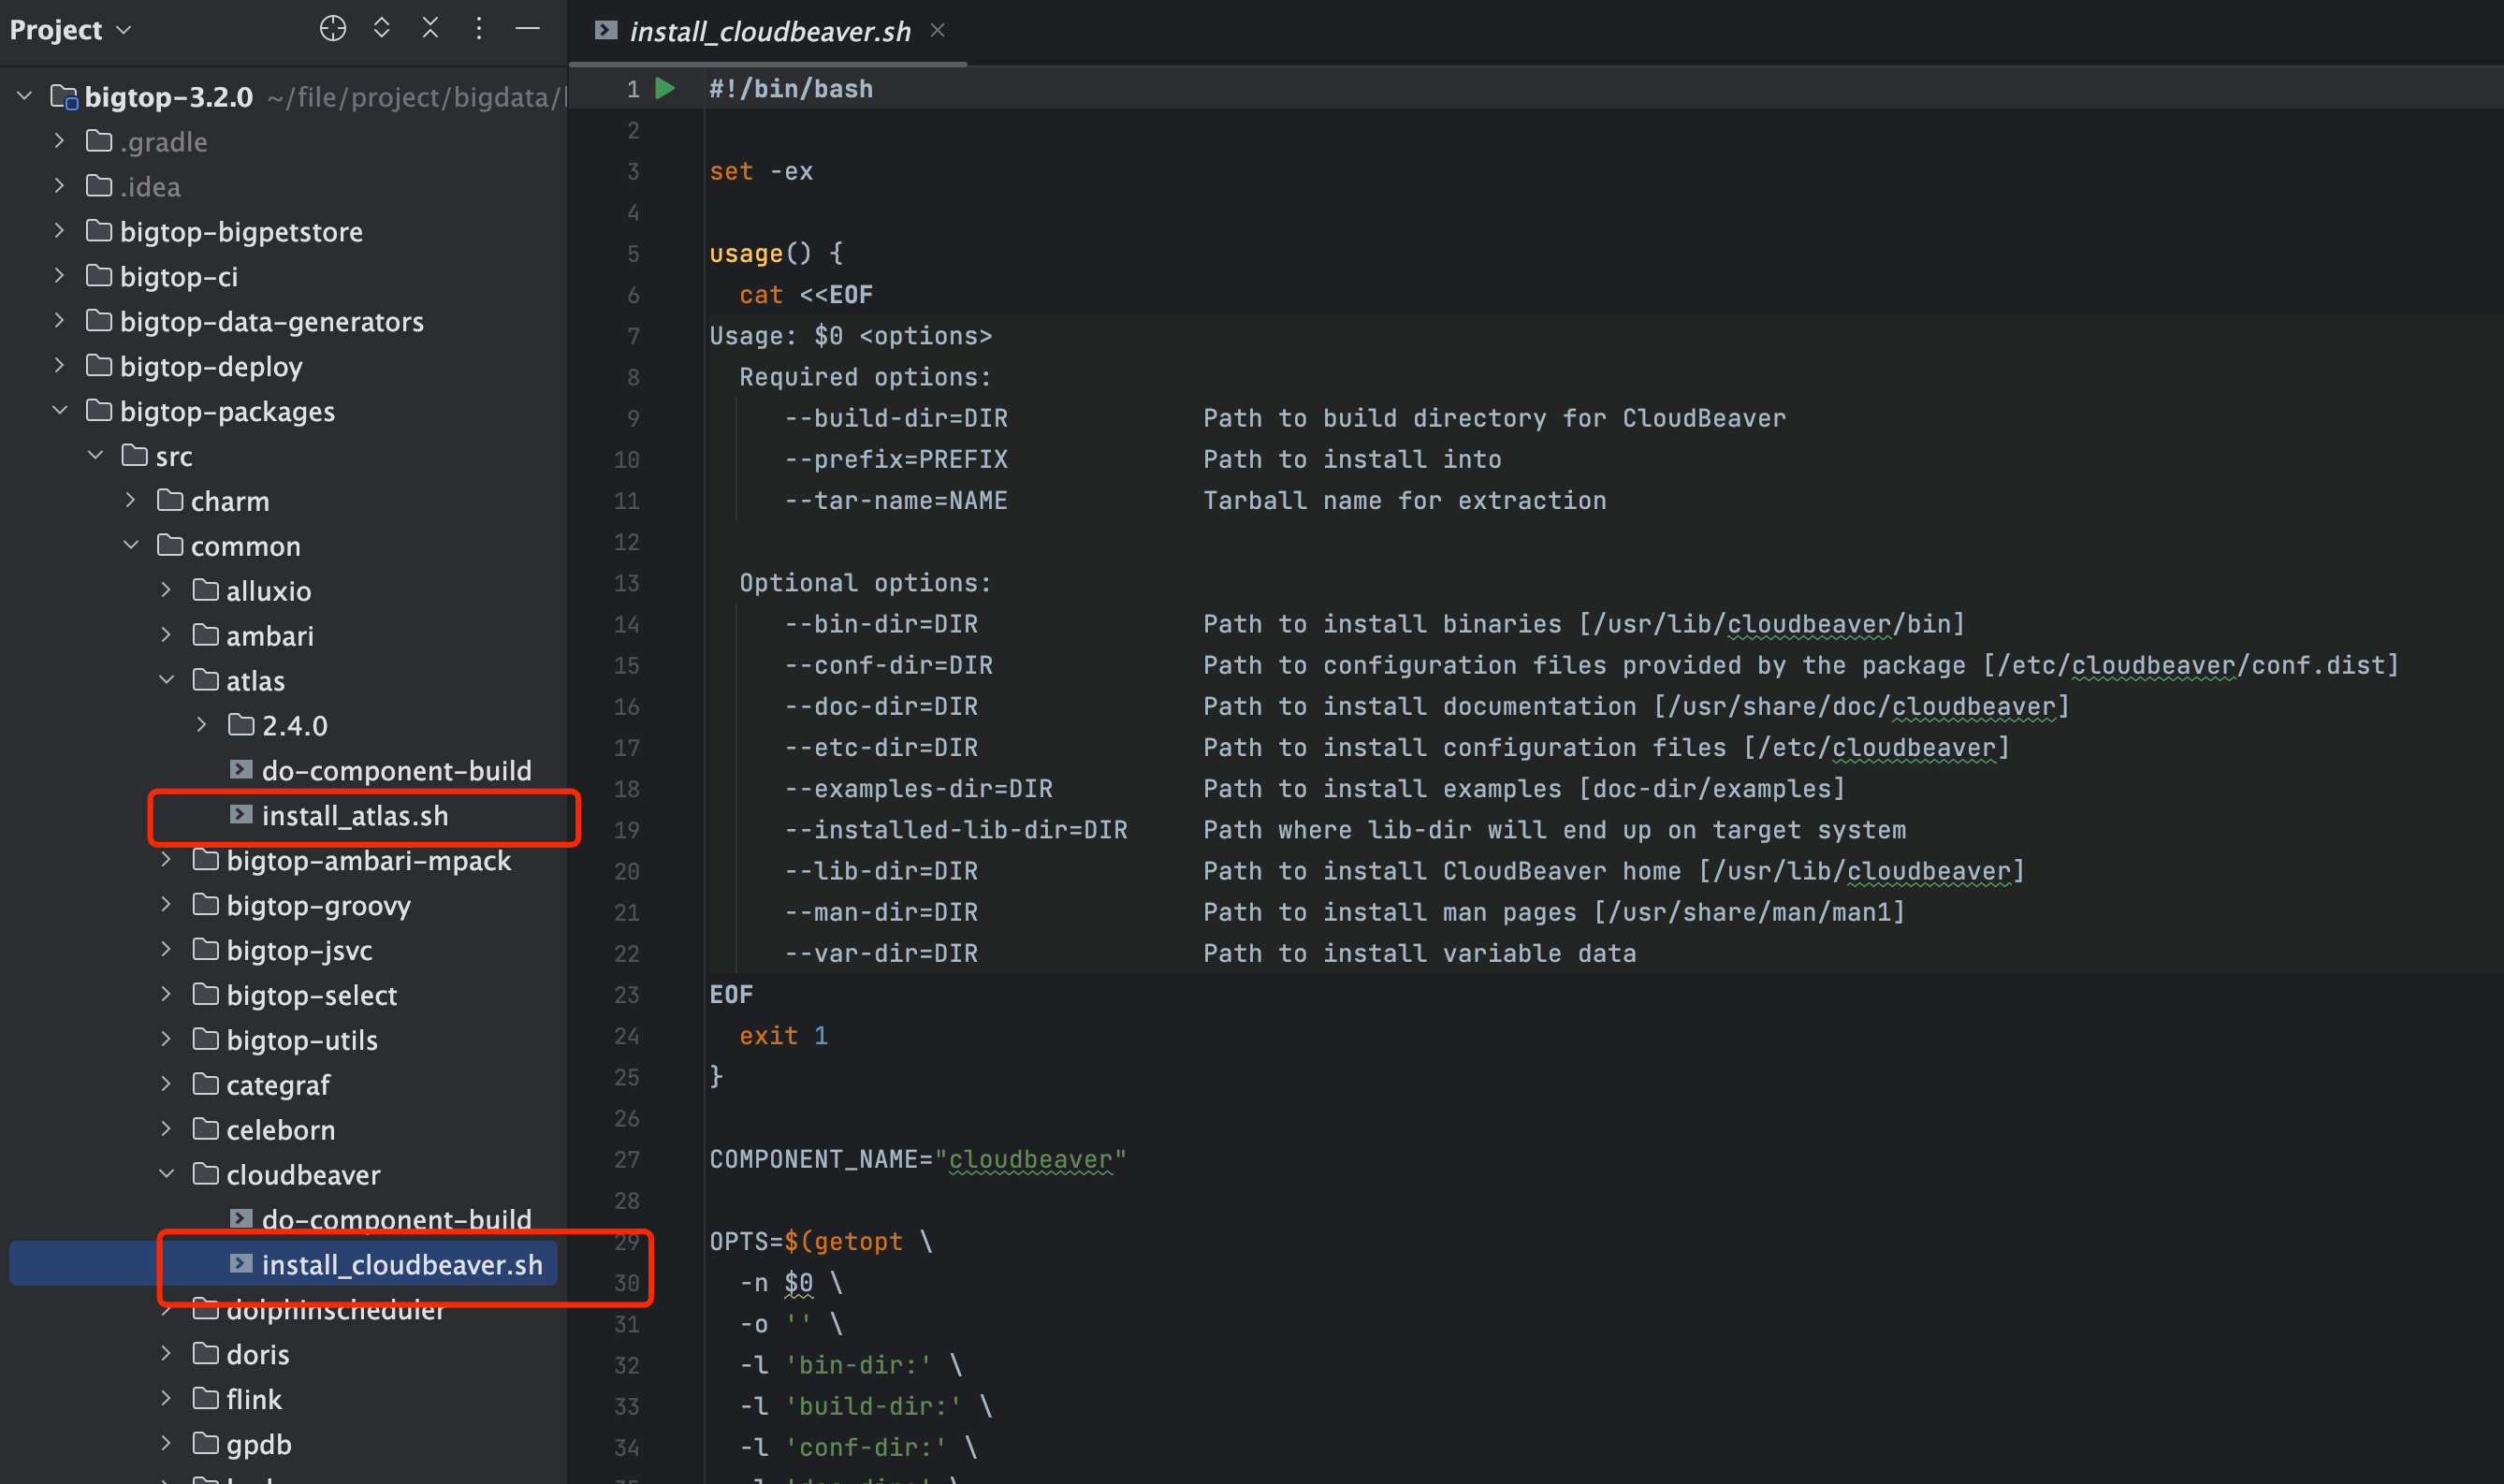The height and width of the screenshot is (1484, 2504).
Task: Click "--prefix=PREFIX" on line 10
Action: tap(896, 459)
